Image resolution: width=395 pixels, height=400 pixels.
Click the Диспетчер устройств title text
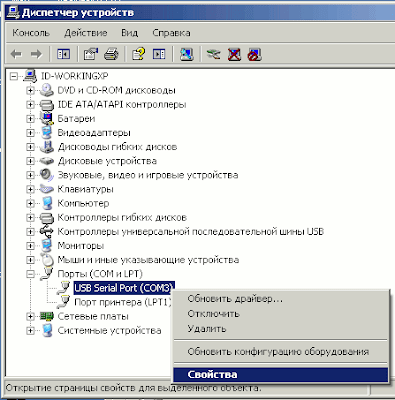pyautogui.click(x=78, y=13)
